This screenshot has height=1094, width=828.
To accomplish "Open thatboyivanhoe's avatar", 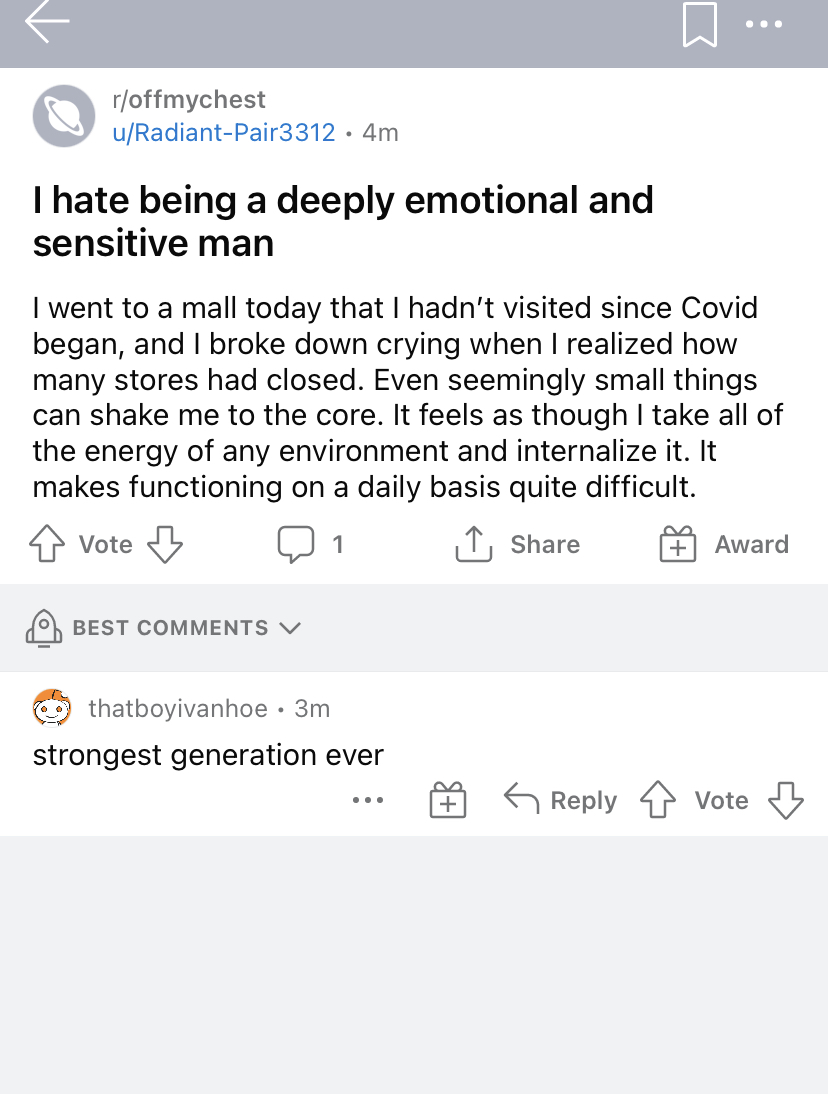I will 52,709.
